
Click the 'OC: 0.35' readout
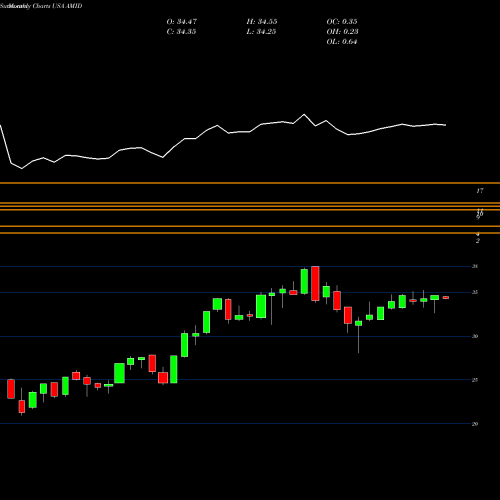342,22
